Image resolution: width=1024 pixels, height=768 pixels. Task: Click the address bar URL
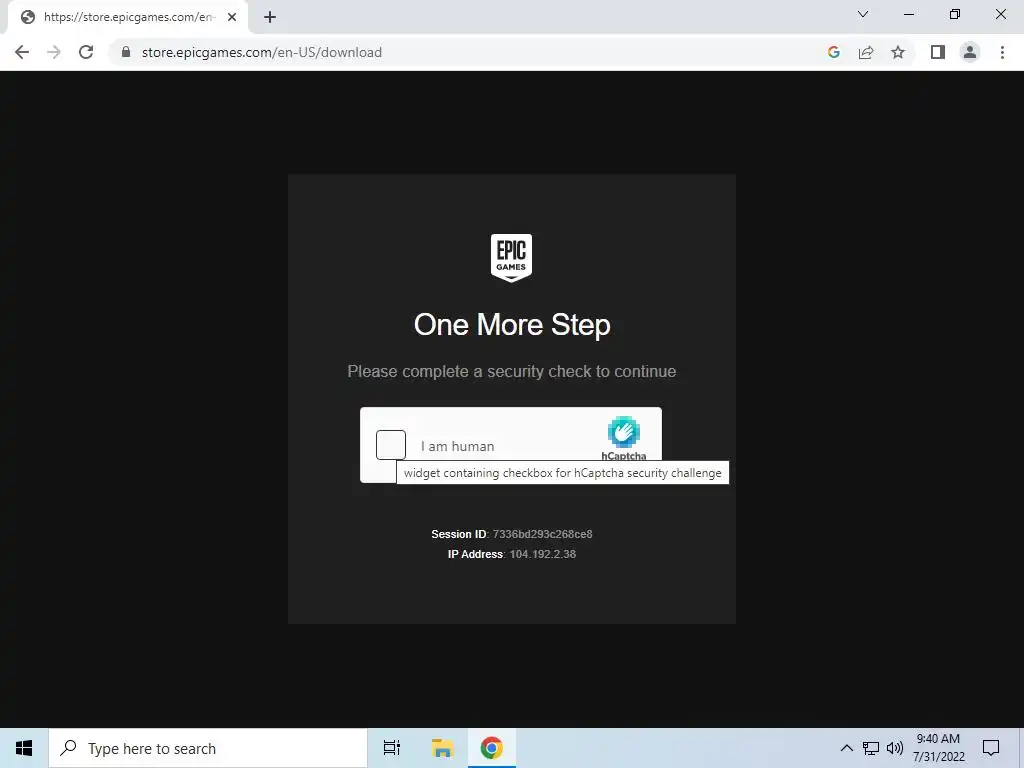(262, 52)
